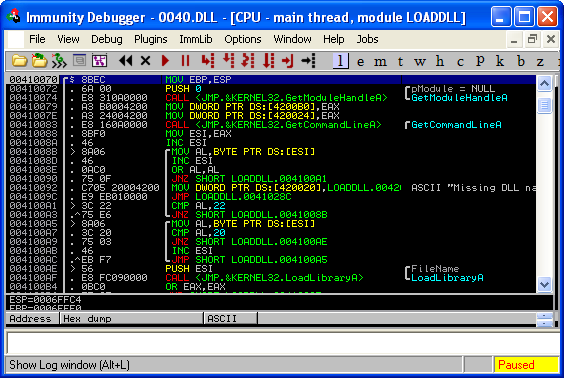Restore the inner CPU window
The image size is (564, 378).
coord(532,40)
